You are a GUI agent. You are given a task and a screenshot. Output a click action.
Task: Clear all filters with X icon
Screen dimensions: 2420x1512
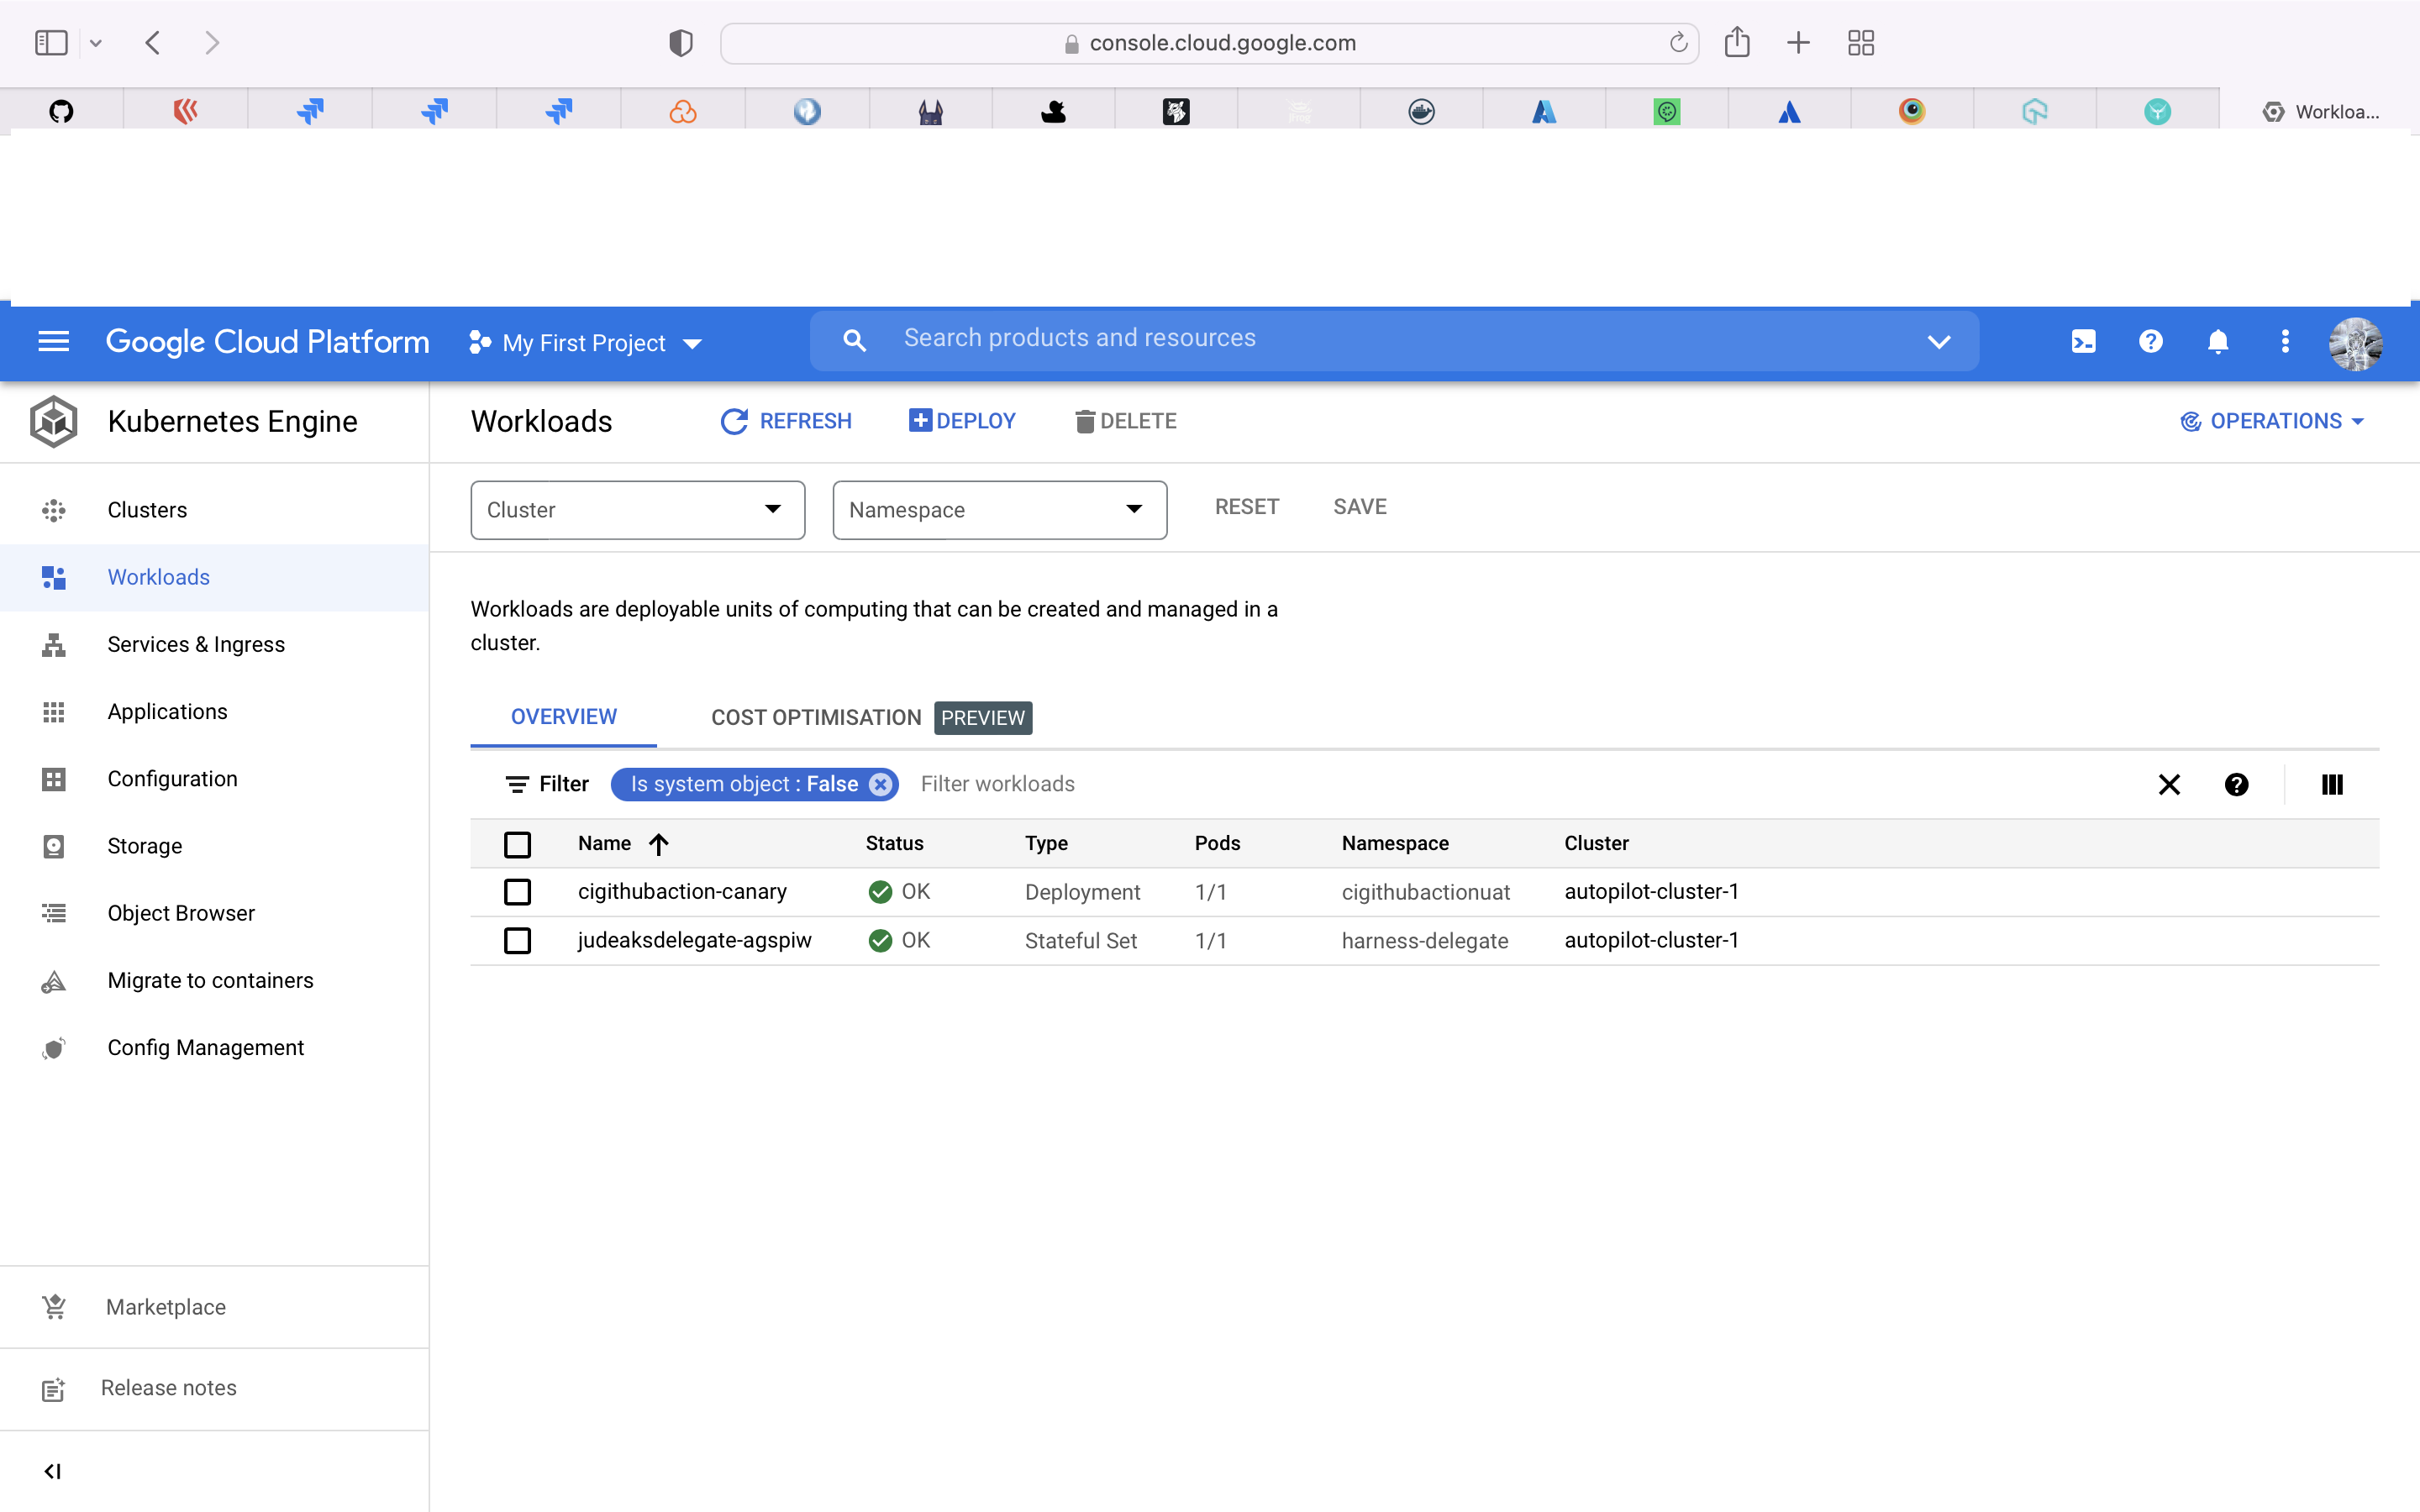(2169, 785)
